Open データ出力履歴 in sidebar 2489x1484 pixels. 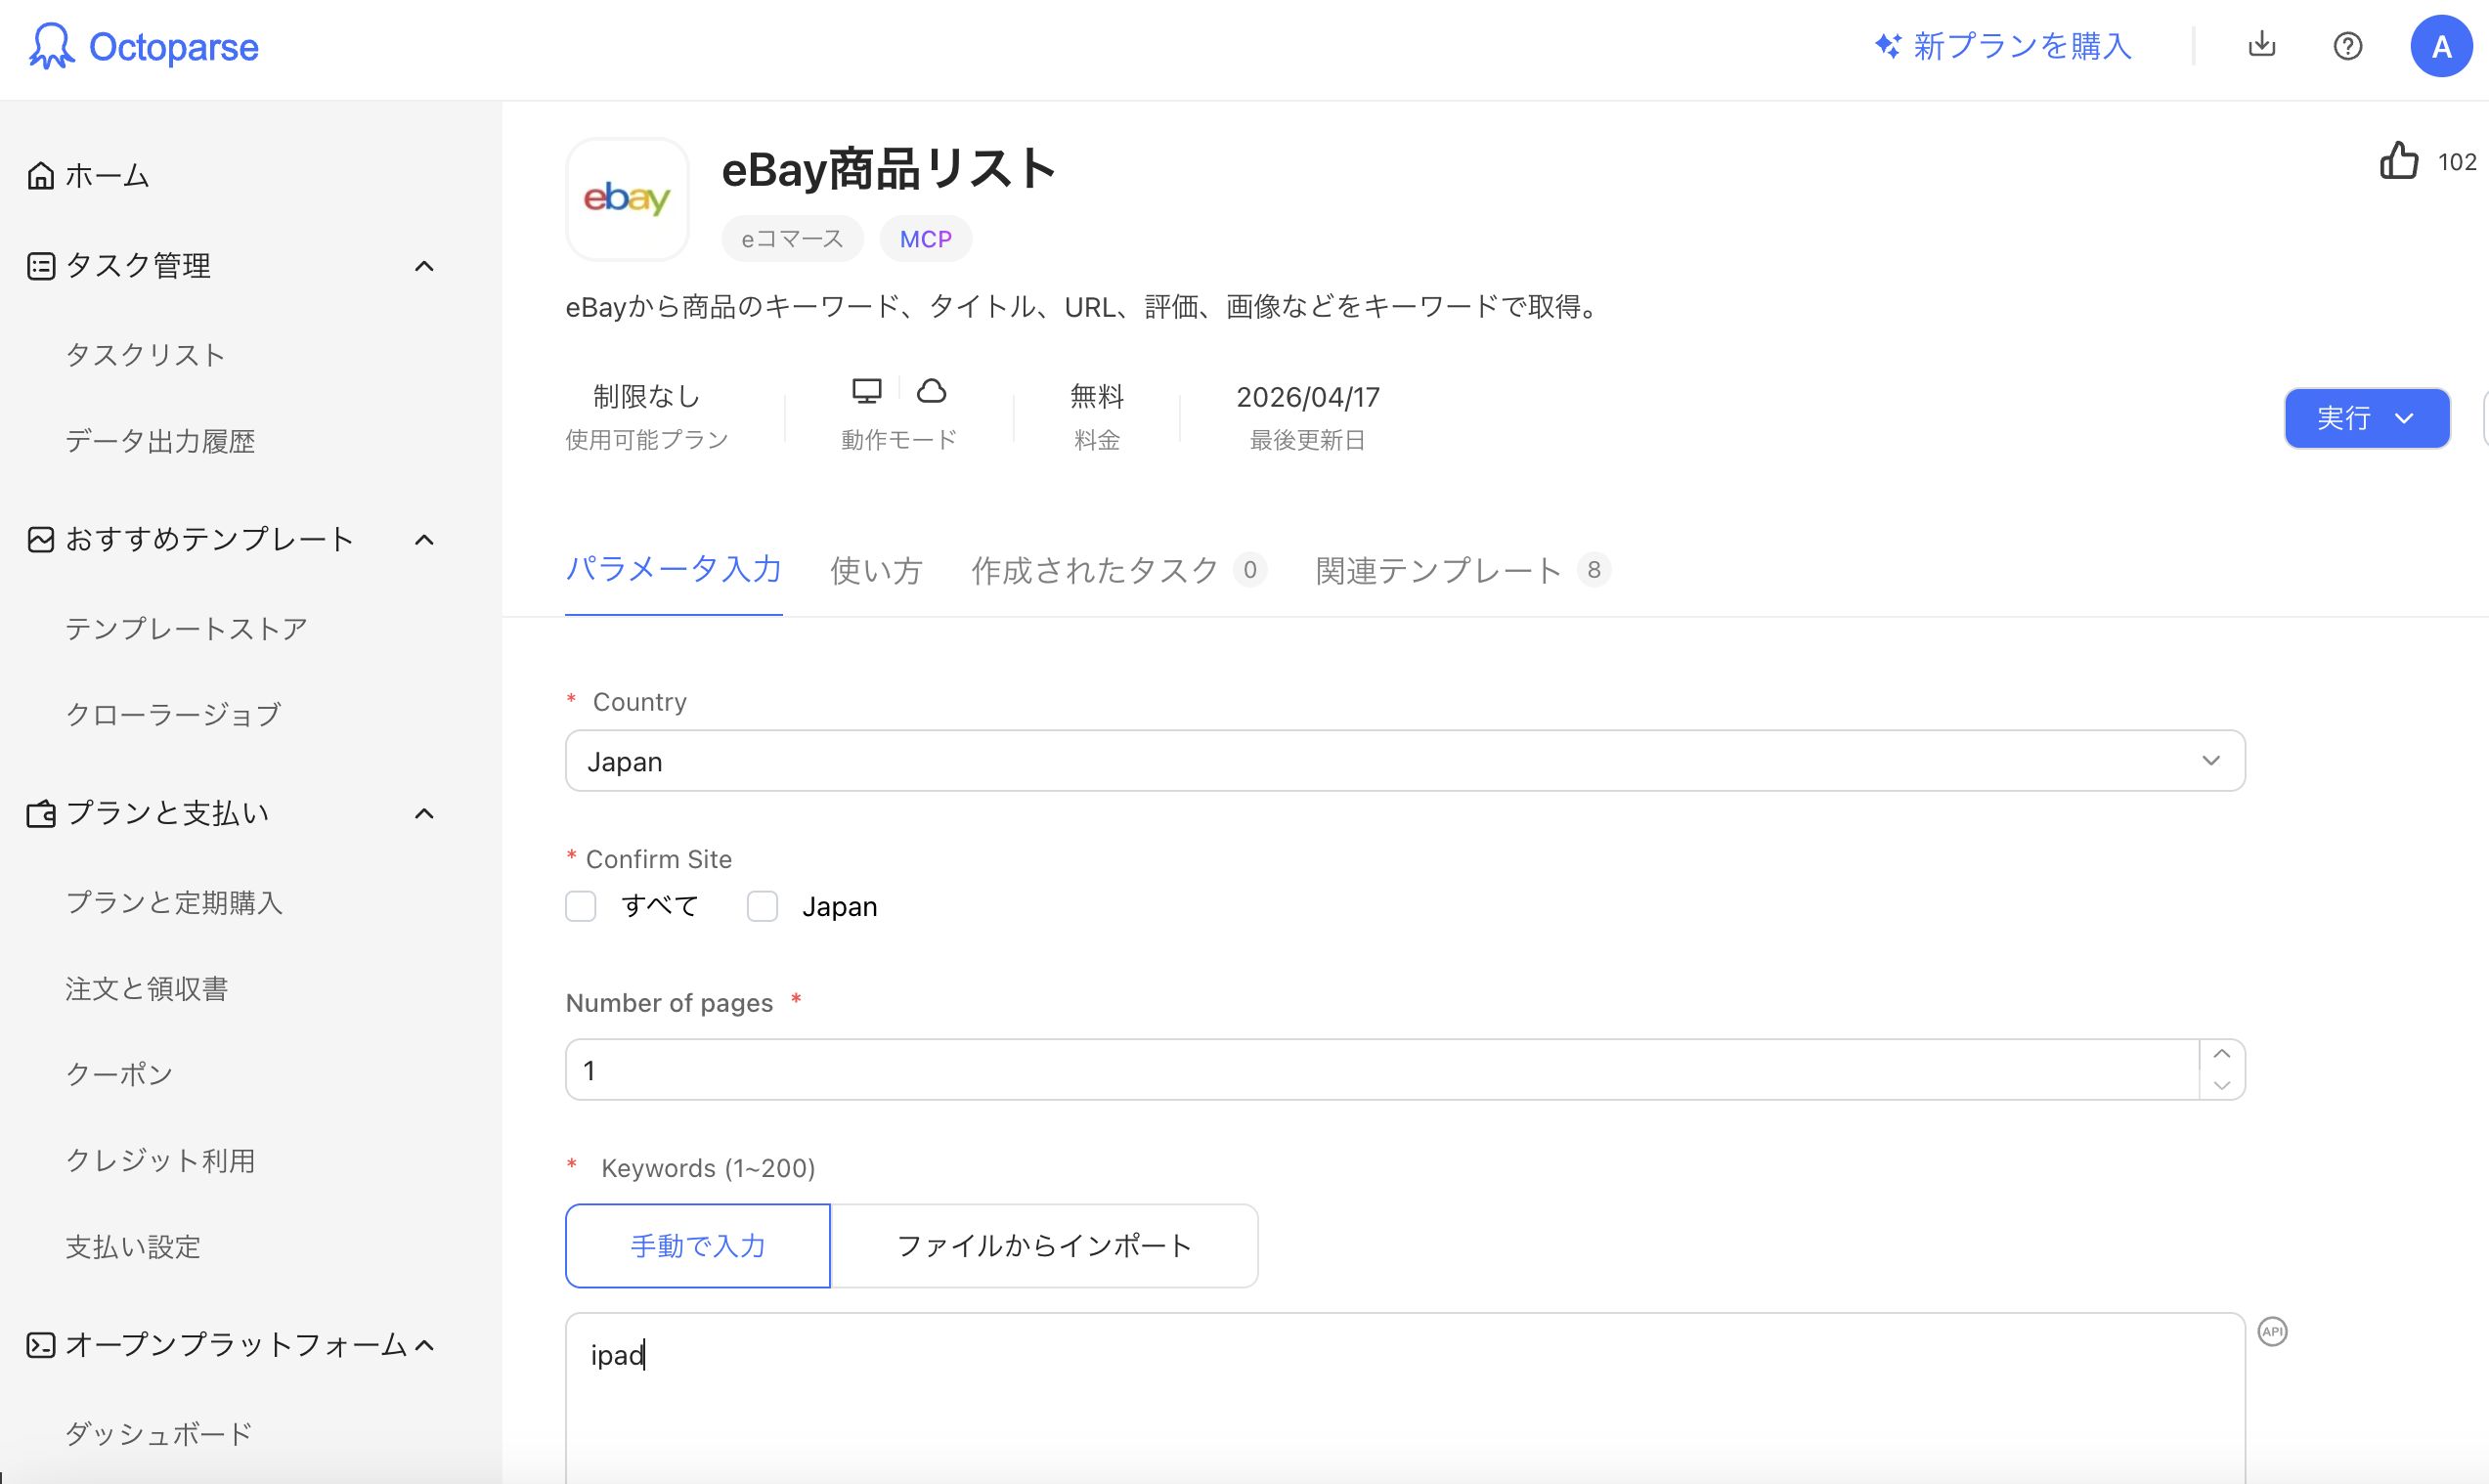click(x=160, y=441)
